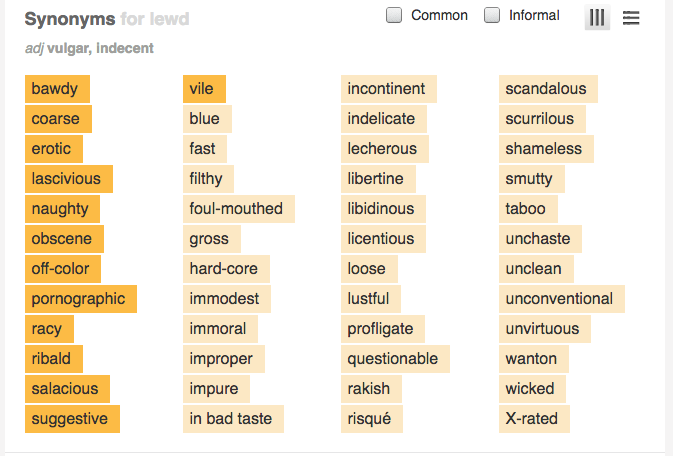The height and width of the screenshot is (456, 673).
Task: Select the synonym "wanton"
Action: (x=534, y=359)
